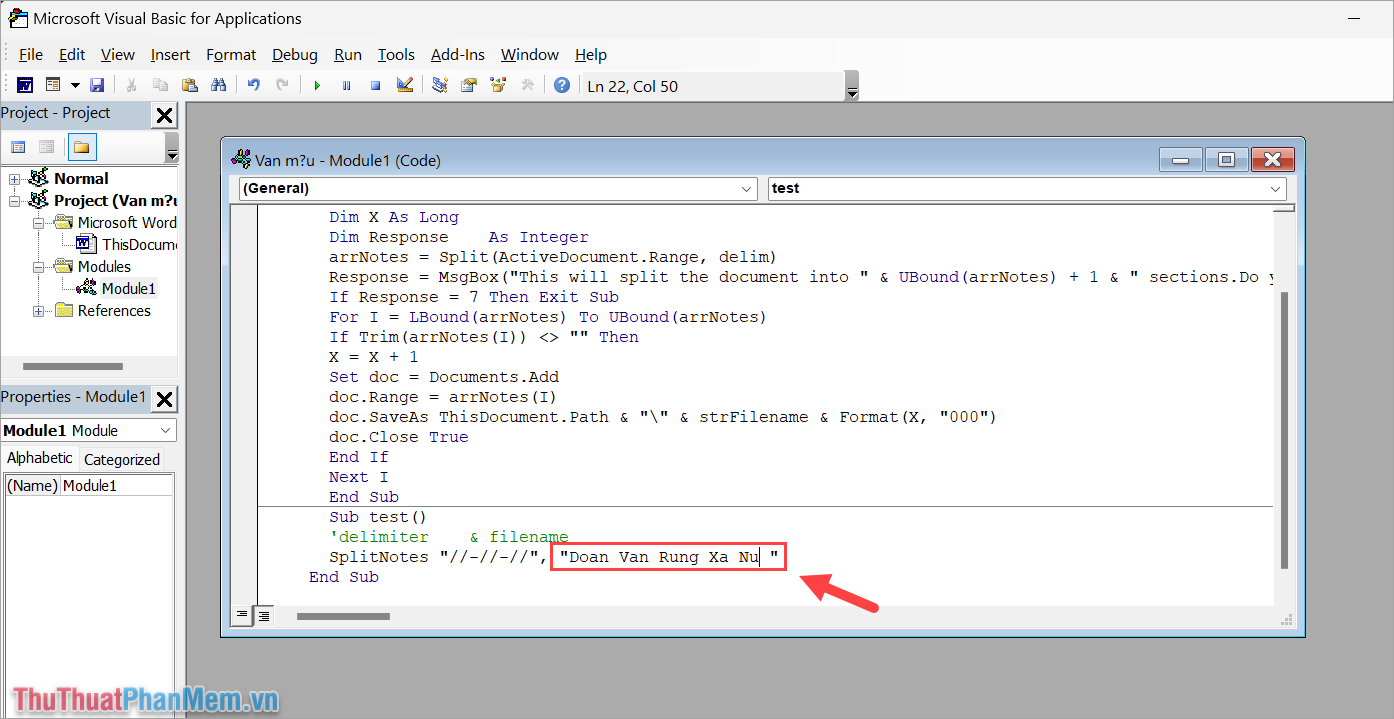
Task: Click the code window horizontal scrollbar
Action: tap(343, 616)
